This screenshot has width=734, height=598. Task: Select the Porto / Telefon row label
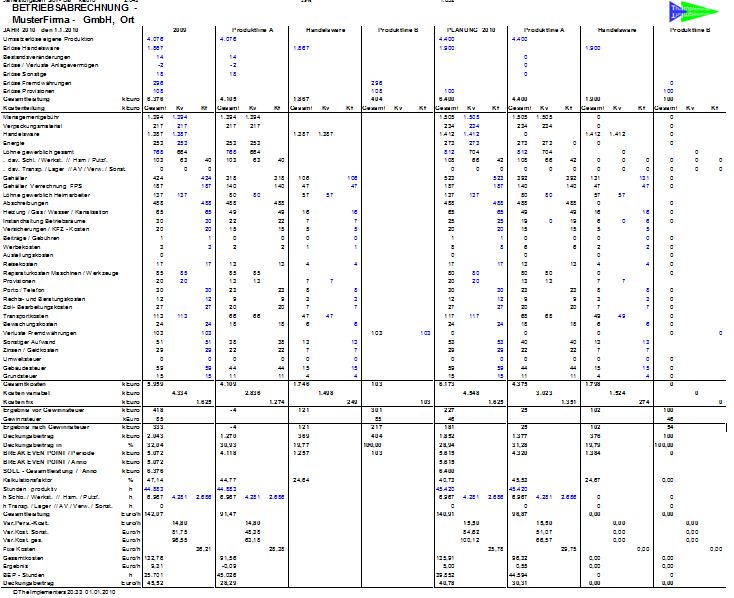pos(22,290)
